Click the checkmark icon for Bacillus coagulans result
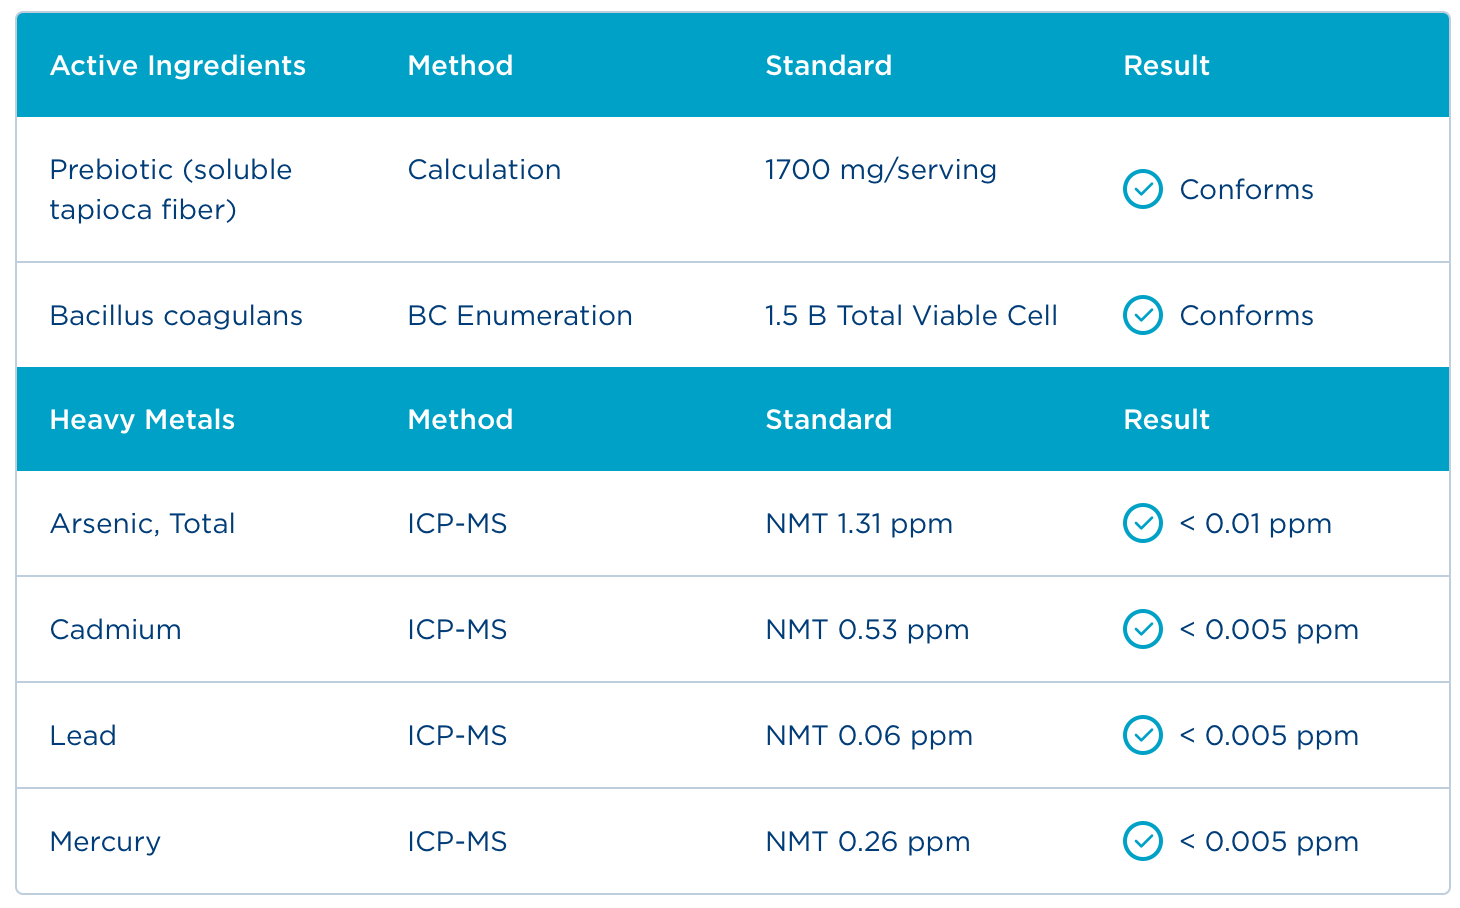Viewport: 1460px width, 908px height. point(1142,315)
